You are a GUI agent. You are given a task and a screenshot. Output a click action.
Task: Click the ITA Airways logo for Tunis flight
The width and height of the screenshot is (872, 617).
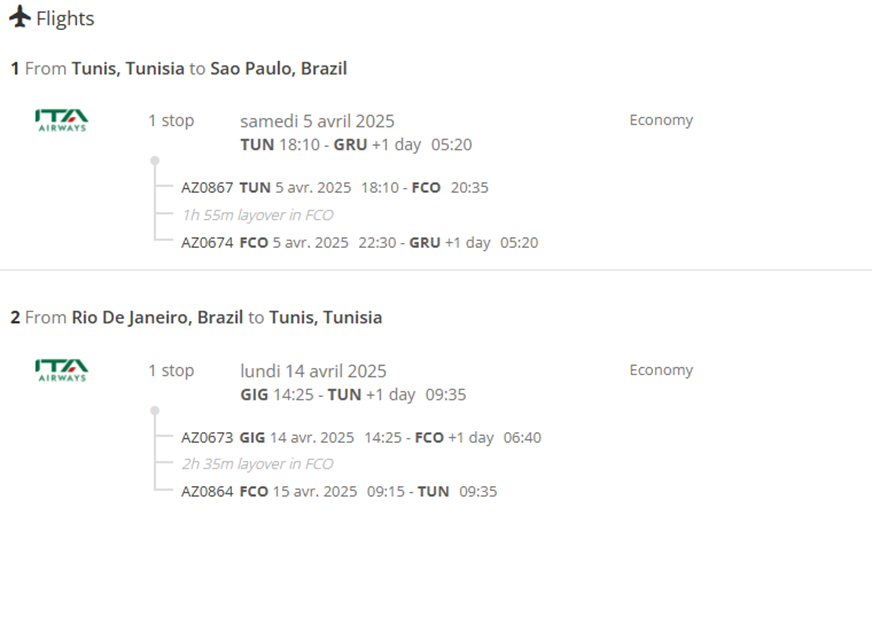pyautogui.click(x=61, y=120)
